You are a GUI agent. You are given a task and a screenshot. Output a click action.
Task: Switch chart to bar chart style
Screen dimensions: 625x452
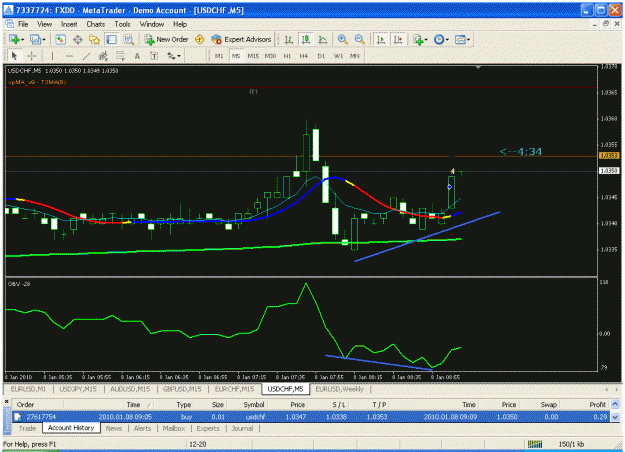[x=289, y=39]
